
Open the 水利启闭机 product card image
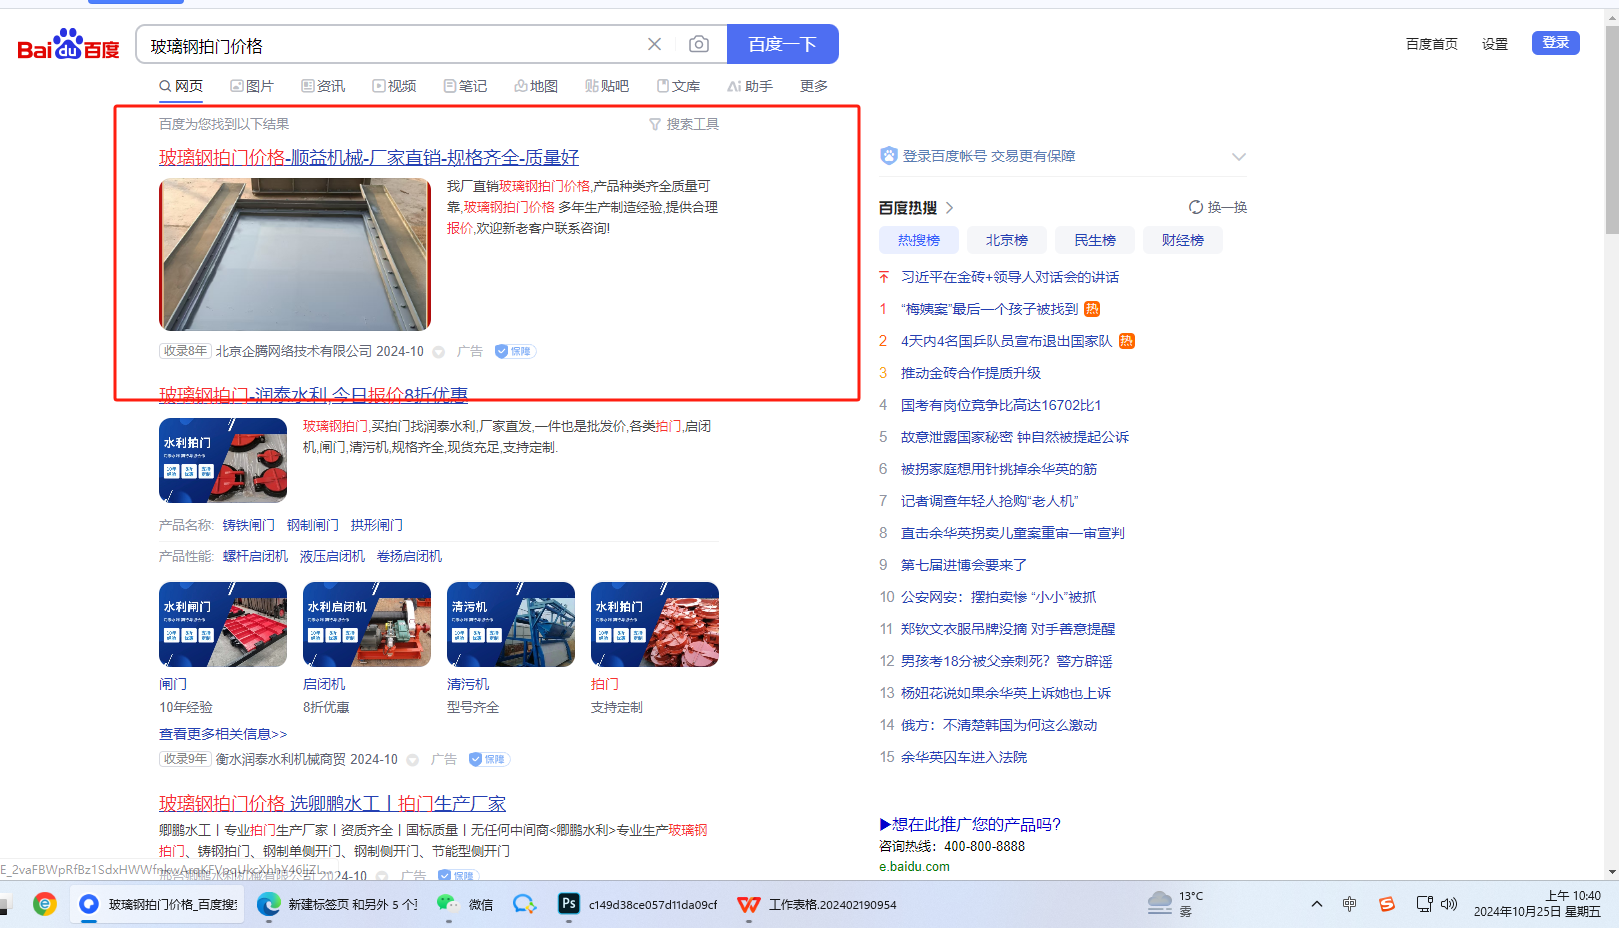[x=367, y=624]
